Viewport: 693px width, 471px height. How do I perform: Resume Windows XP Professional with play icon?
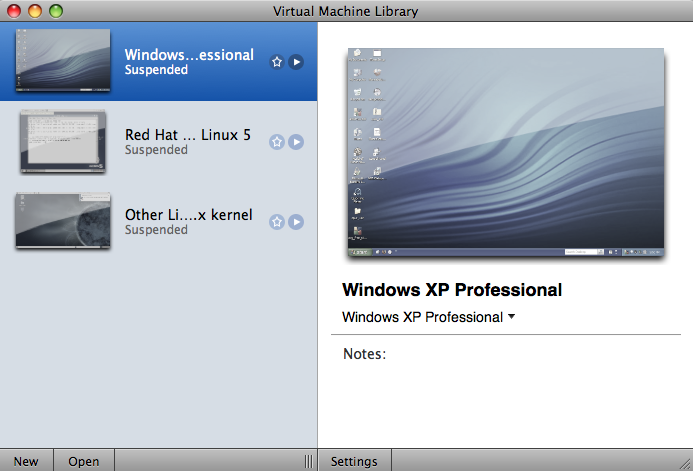(296, 62)
